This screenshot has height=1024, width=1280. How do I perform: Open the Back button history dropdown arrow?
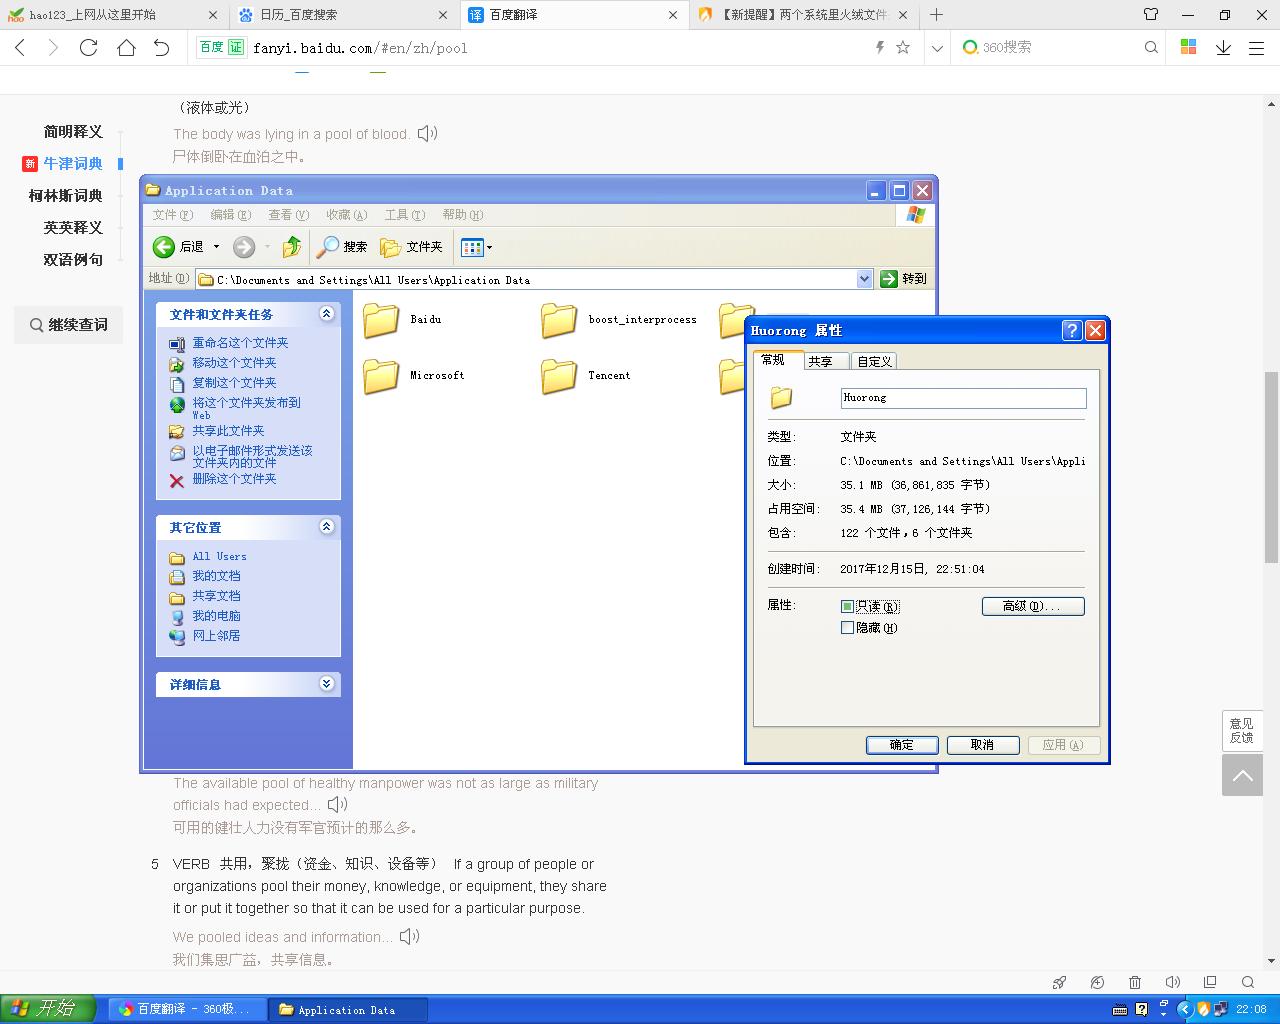[216, 246]
